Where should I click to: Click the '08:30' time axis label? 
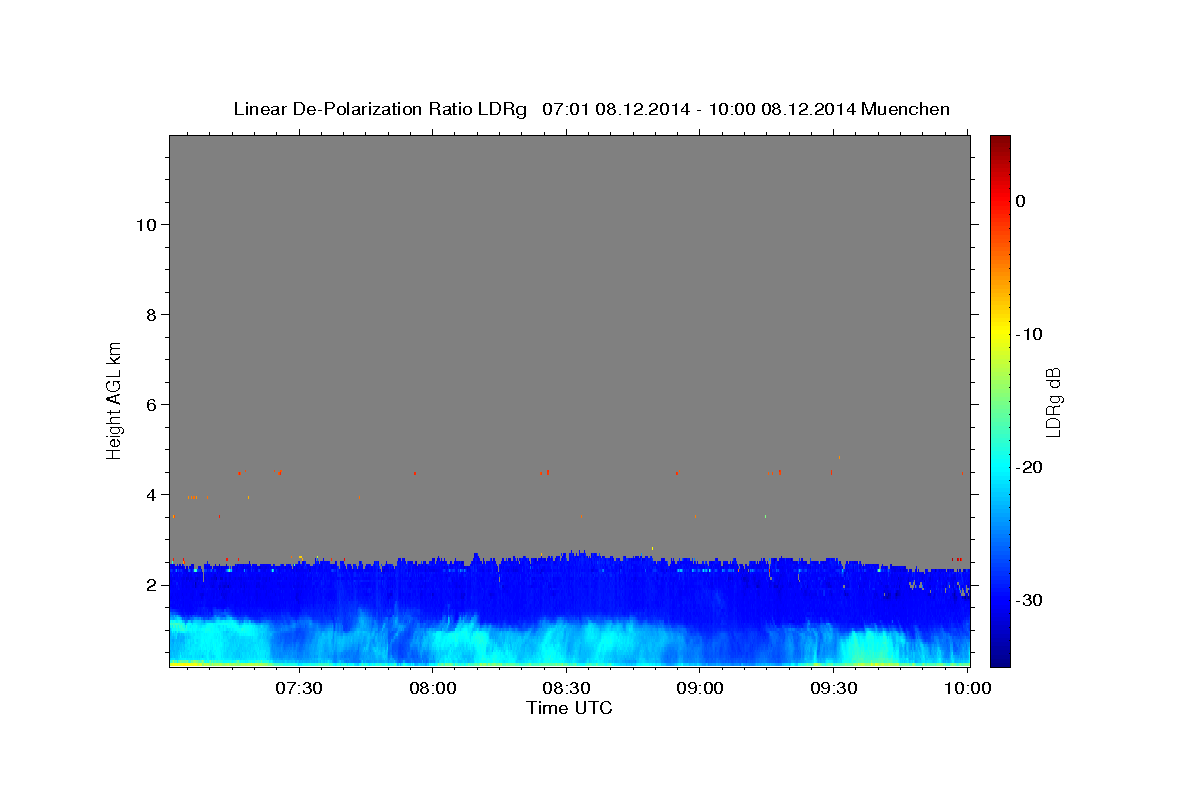pyautogui.click(x=566, y=688)
